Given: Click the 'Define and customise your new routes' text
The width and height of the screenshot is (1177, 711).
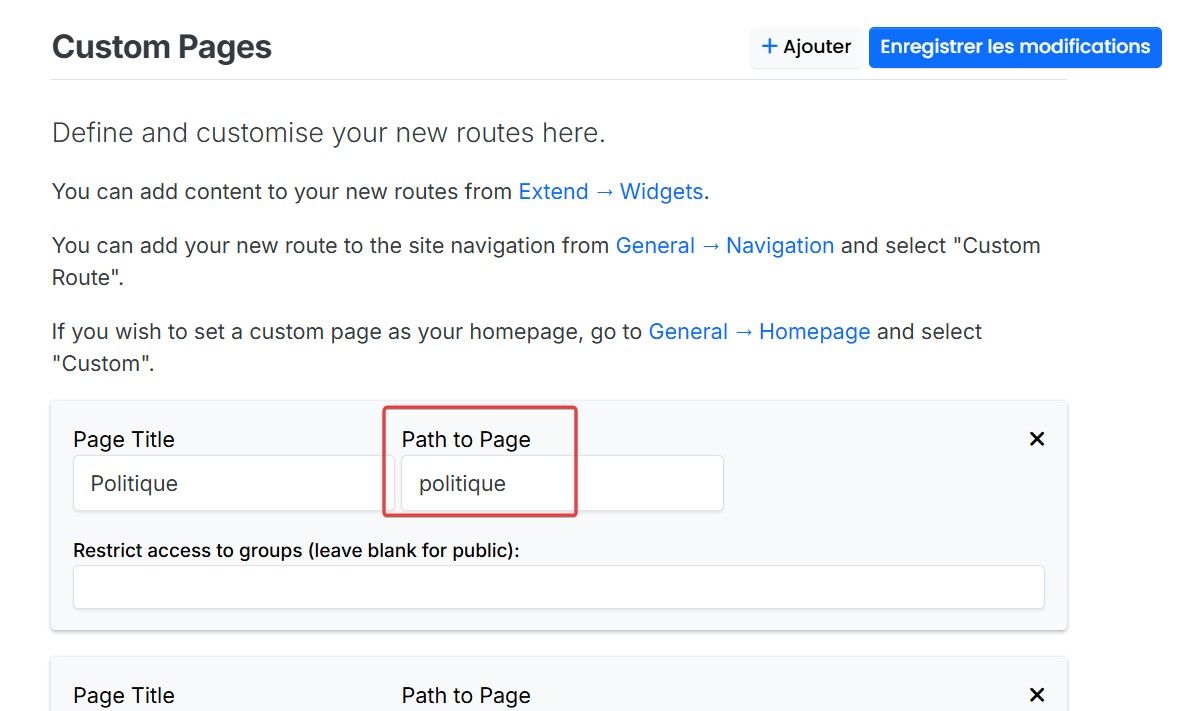Looking at the screenshot, I should tap(328, 133).
